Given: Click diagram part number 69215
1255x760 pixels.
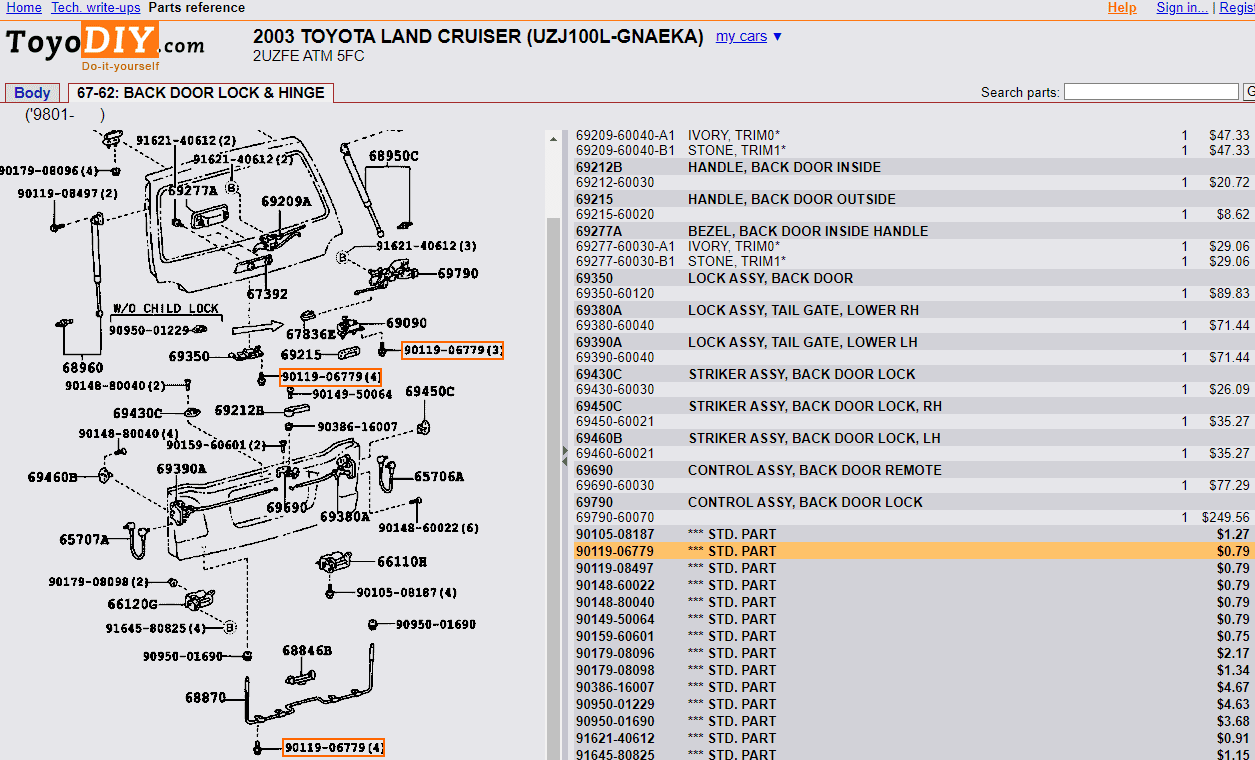Looking at the screenshot, I should click(301, 355).
